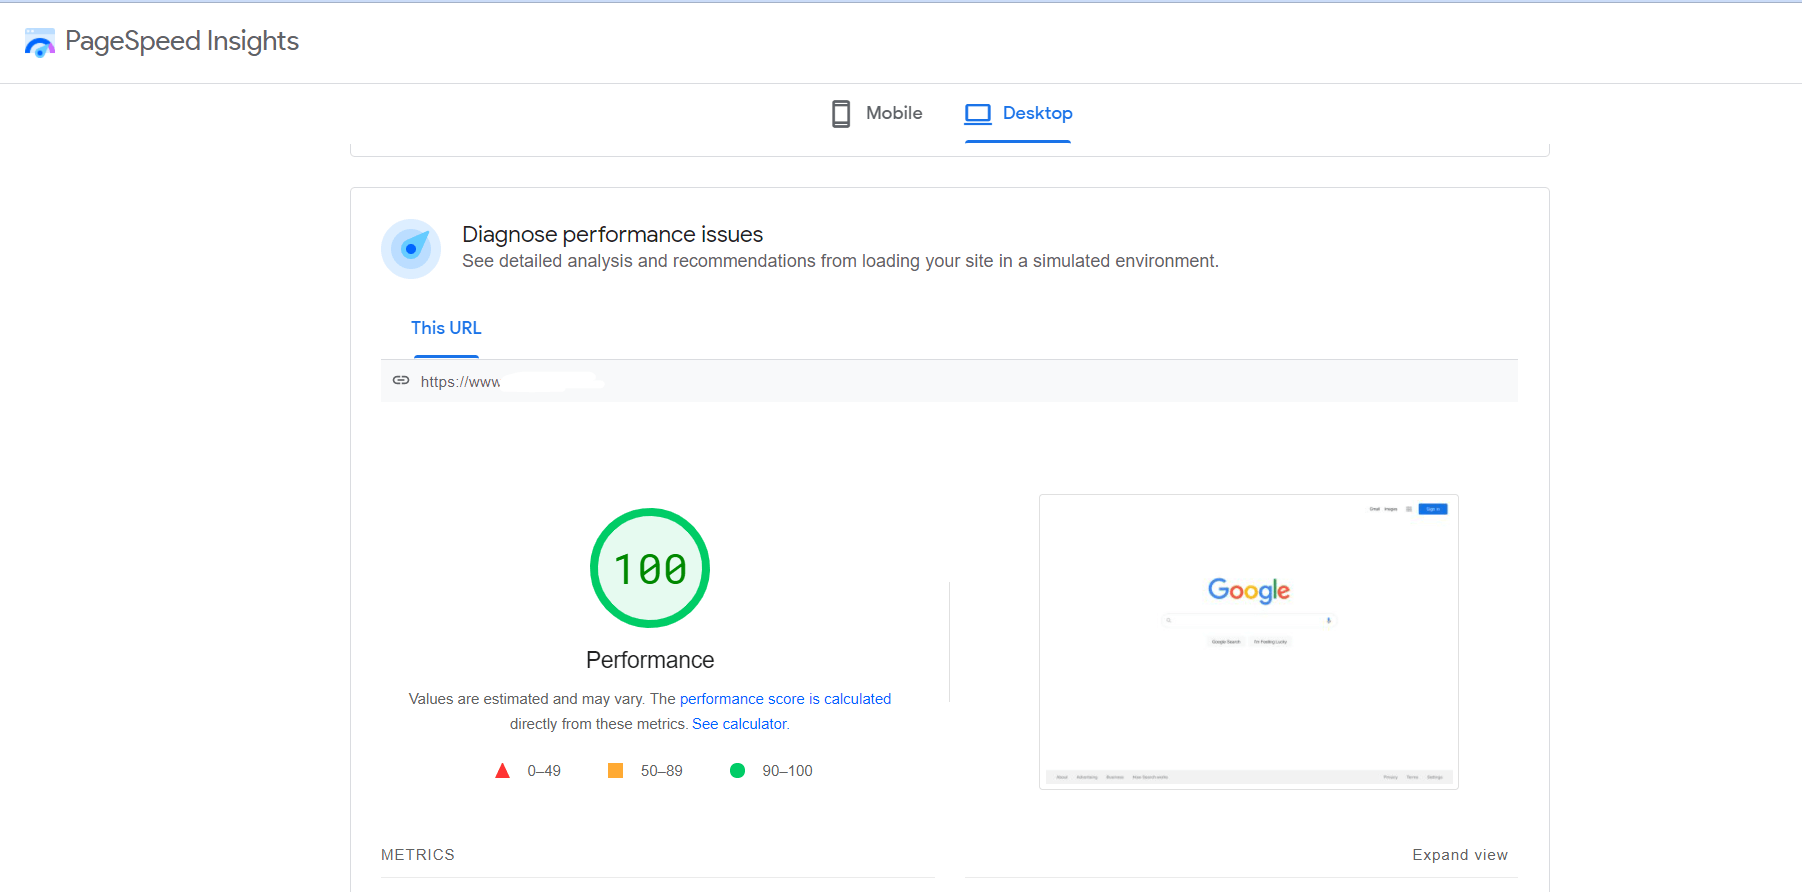Click the Performance label under the gauge
The width and height of the screenshot is (1802, 892).
point(650,660)
